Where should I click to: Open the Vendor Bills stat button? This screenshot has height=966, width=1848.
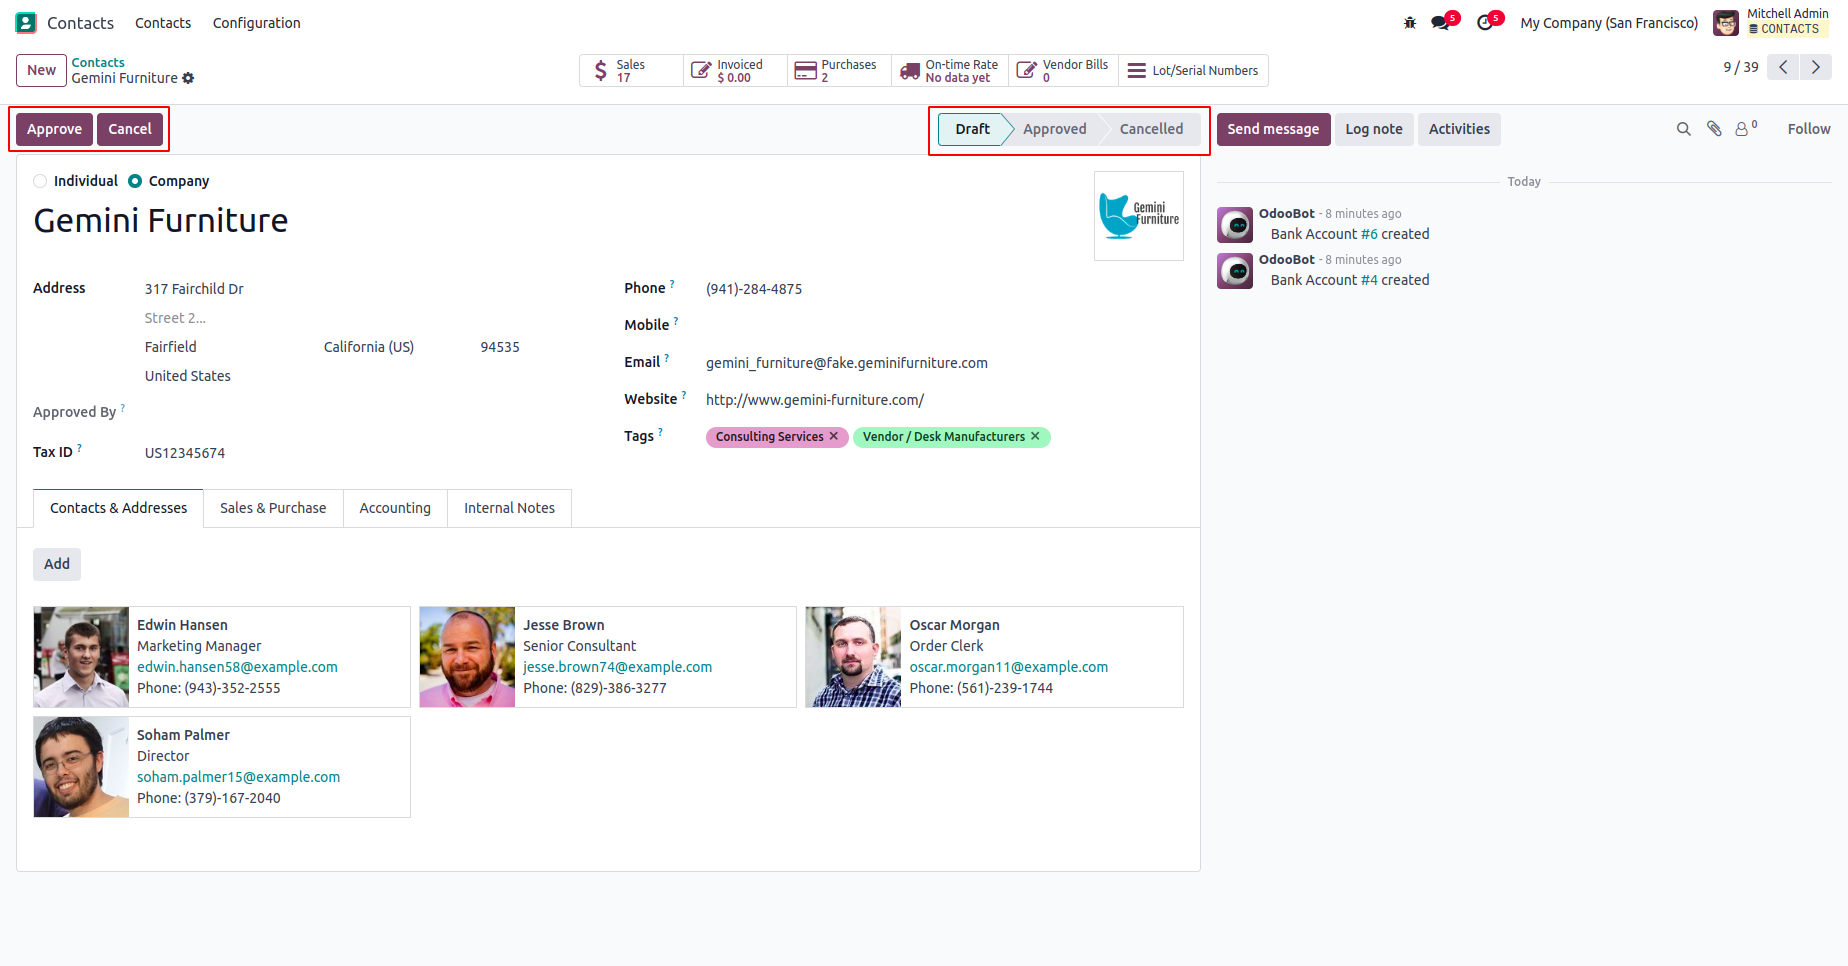click(x=1064, y=71)
